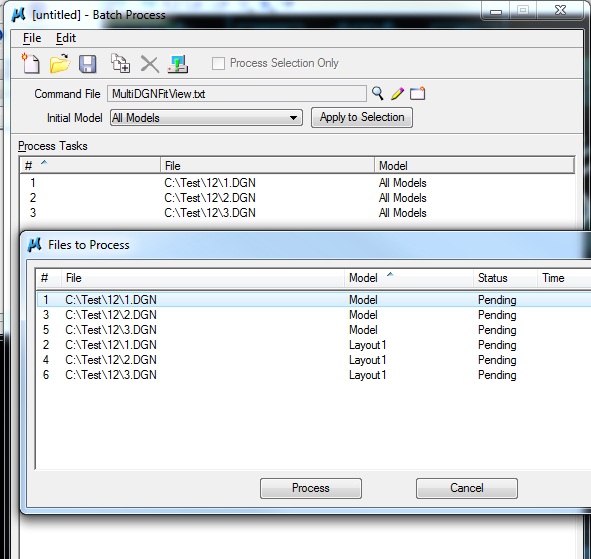Edit command file using pencil icon
This screenshot has height=559, width=591.
point(398,93)
